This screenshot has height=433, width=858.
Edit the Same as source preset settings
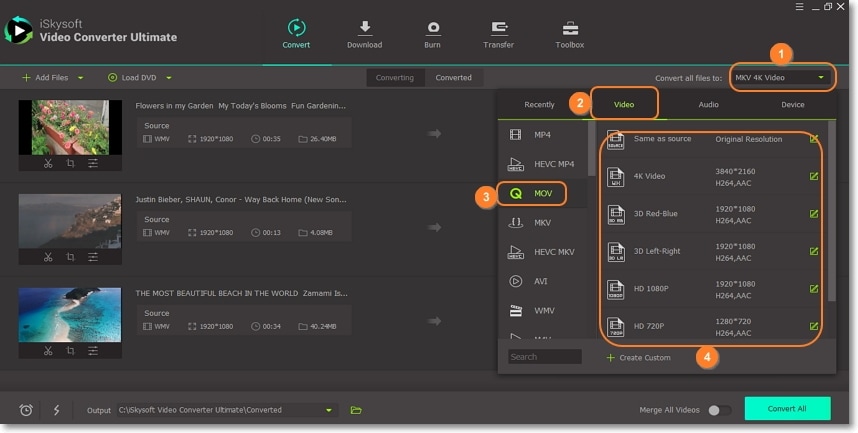814,139
